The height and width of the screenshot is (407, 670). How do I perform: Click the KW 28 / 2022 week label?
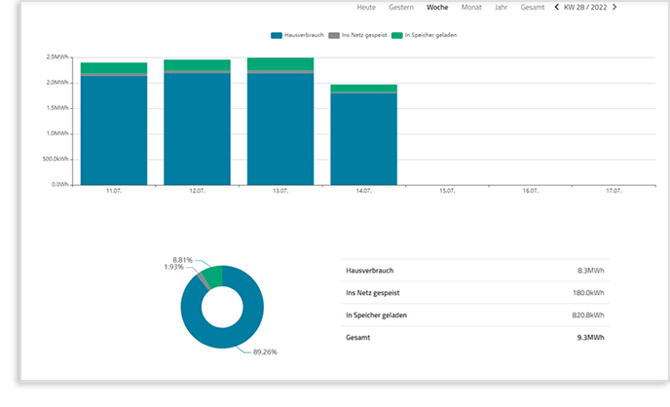pos(585,8)
